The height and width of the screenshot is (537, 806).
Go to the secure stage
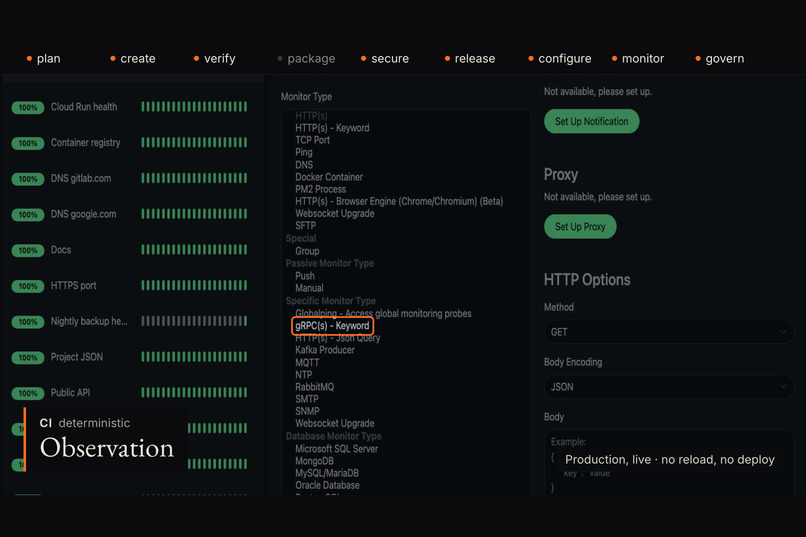coord(384,59)
